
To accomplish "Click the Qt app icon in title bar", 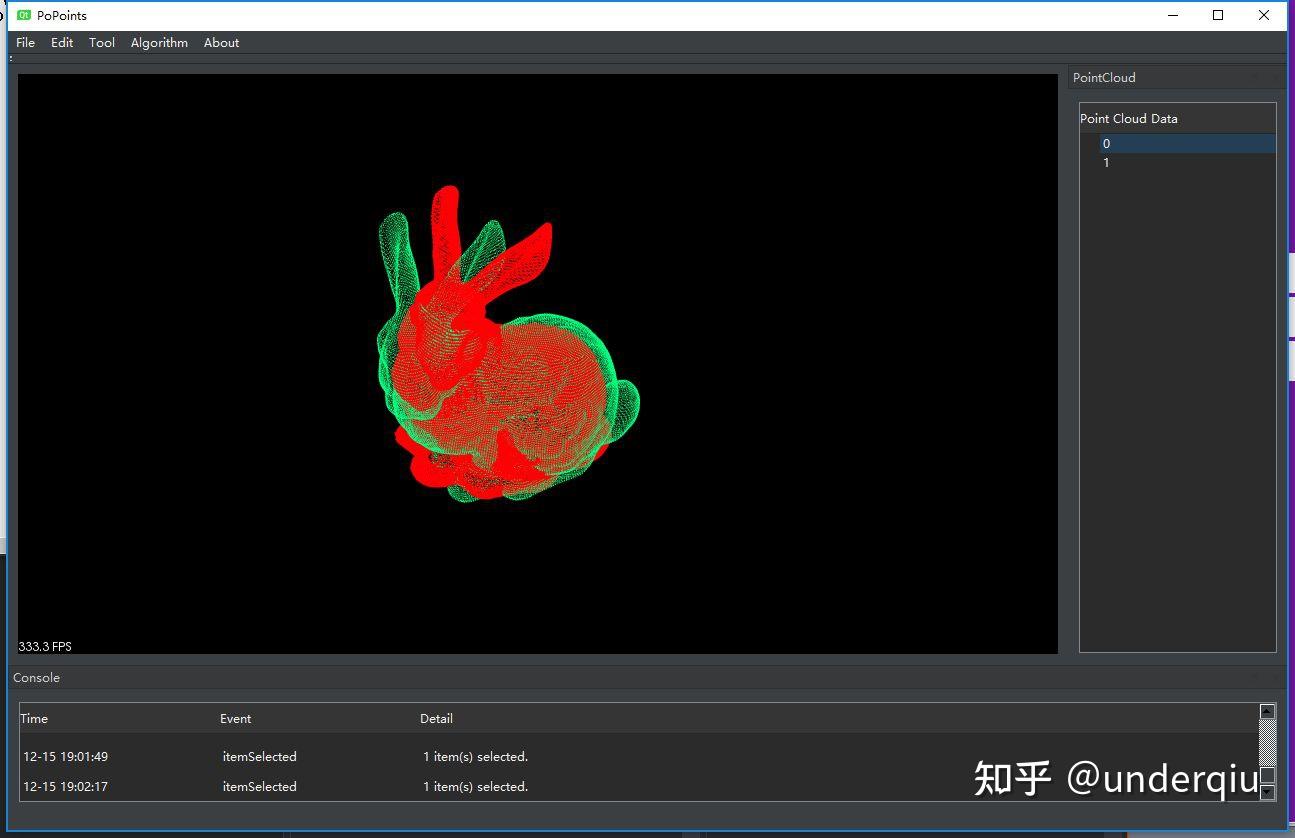I will point(24,15).
